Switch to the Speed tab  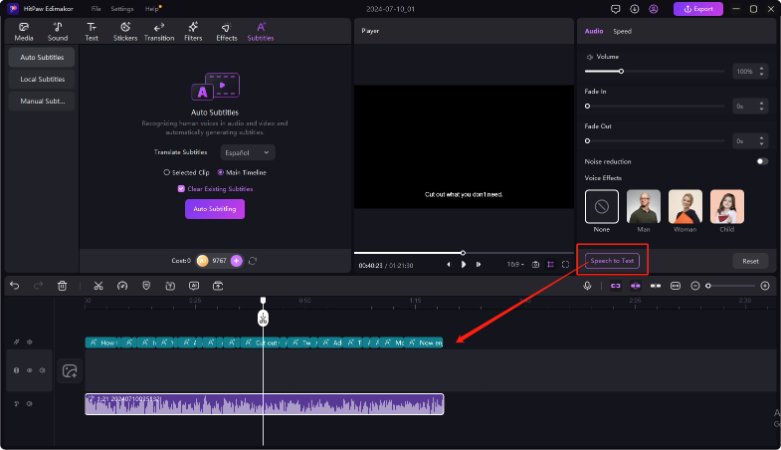pos(622,31)
